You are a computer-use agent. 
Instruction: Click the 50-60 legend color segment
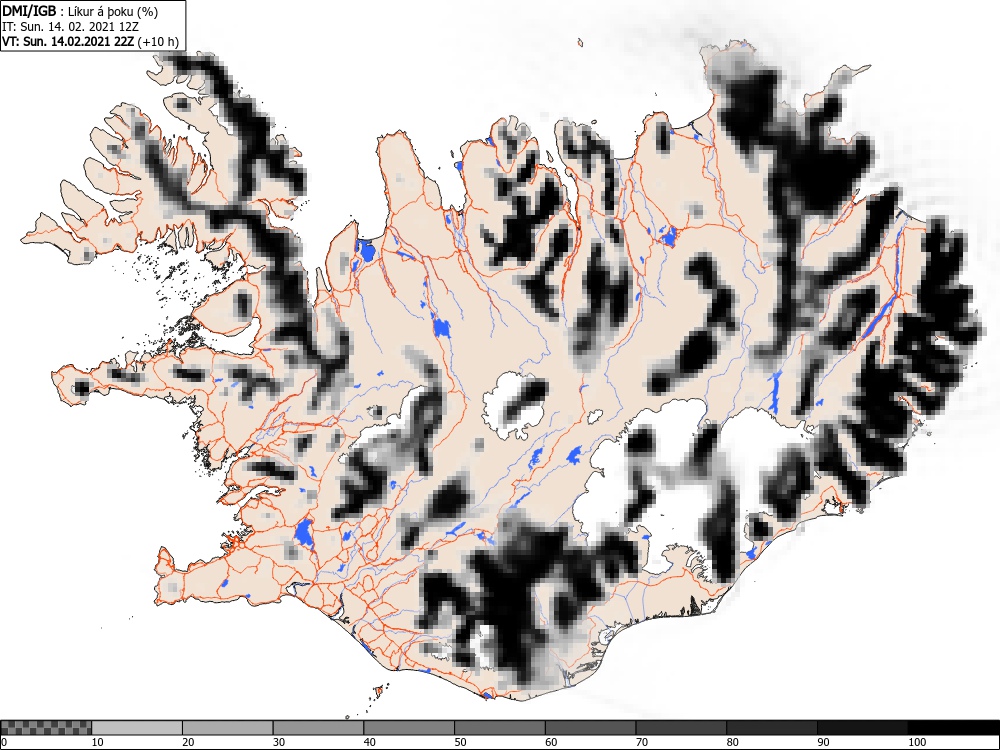point(500,728)
